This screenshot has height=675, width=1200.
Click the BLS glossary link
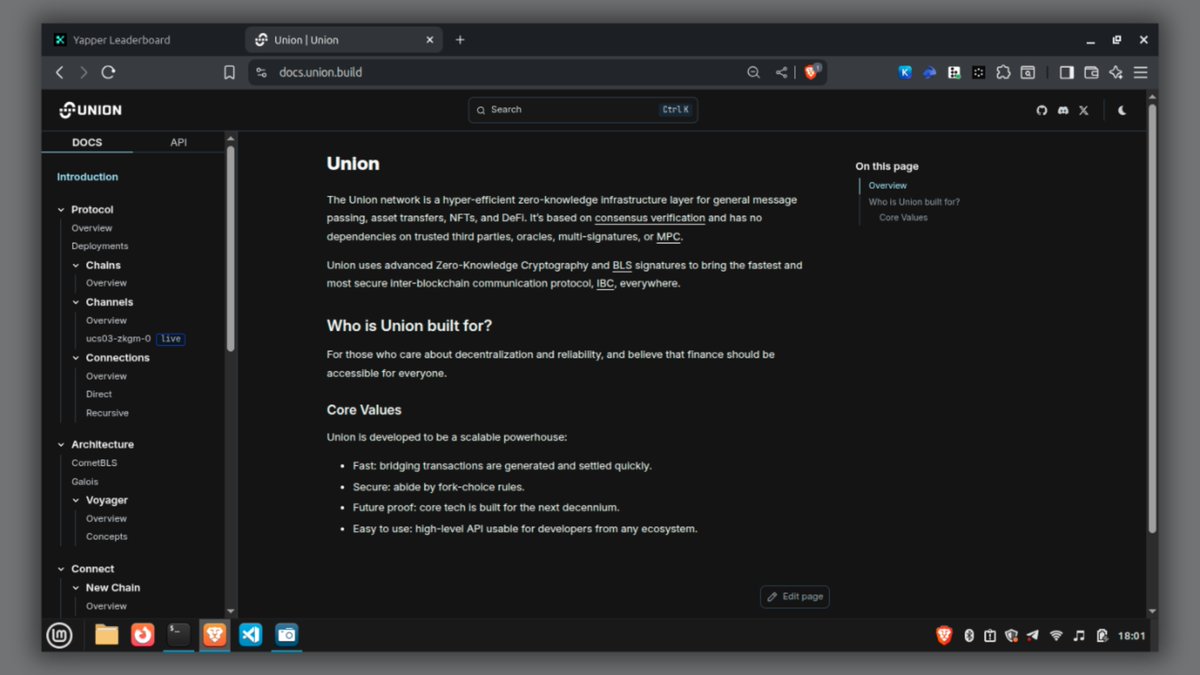coord(622,265)
